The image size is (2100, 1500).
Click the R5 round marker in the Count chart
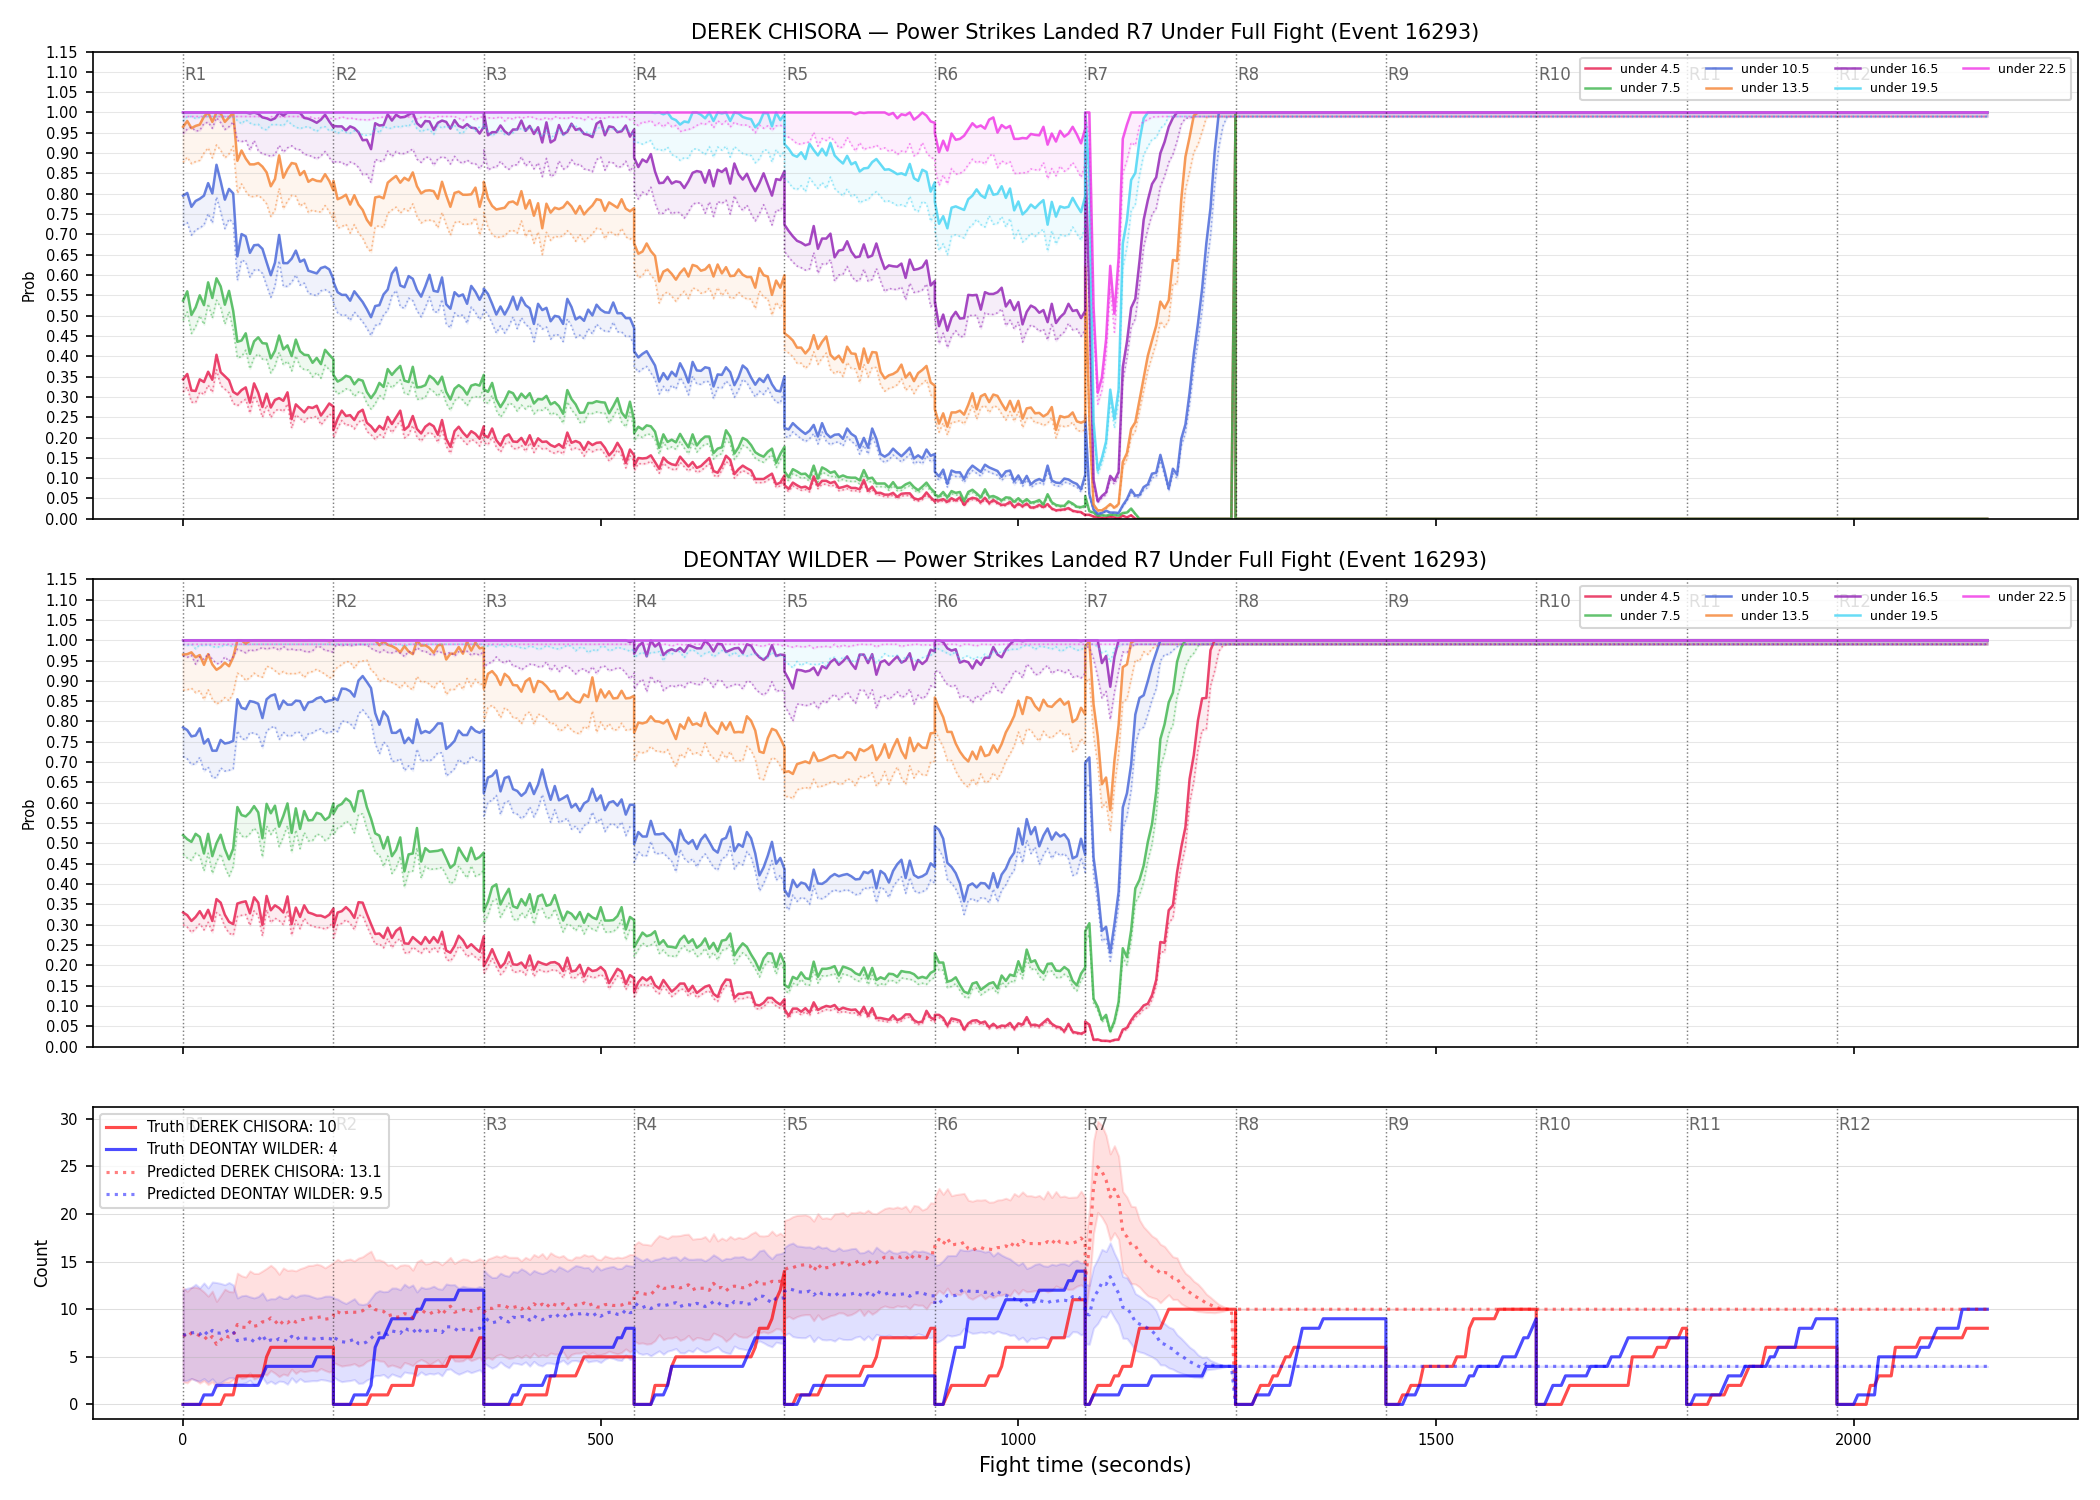[x=797, y=1124]
